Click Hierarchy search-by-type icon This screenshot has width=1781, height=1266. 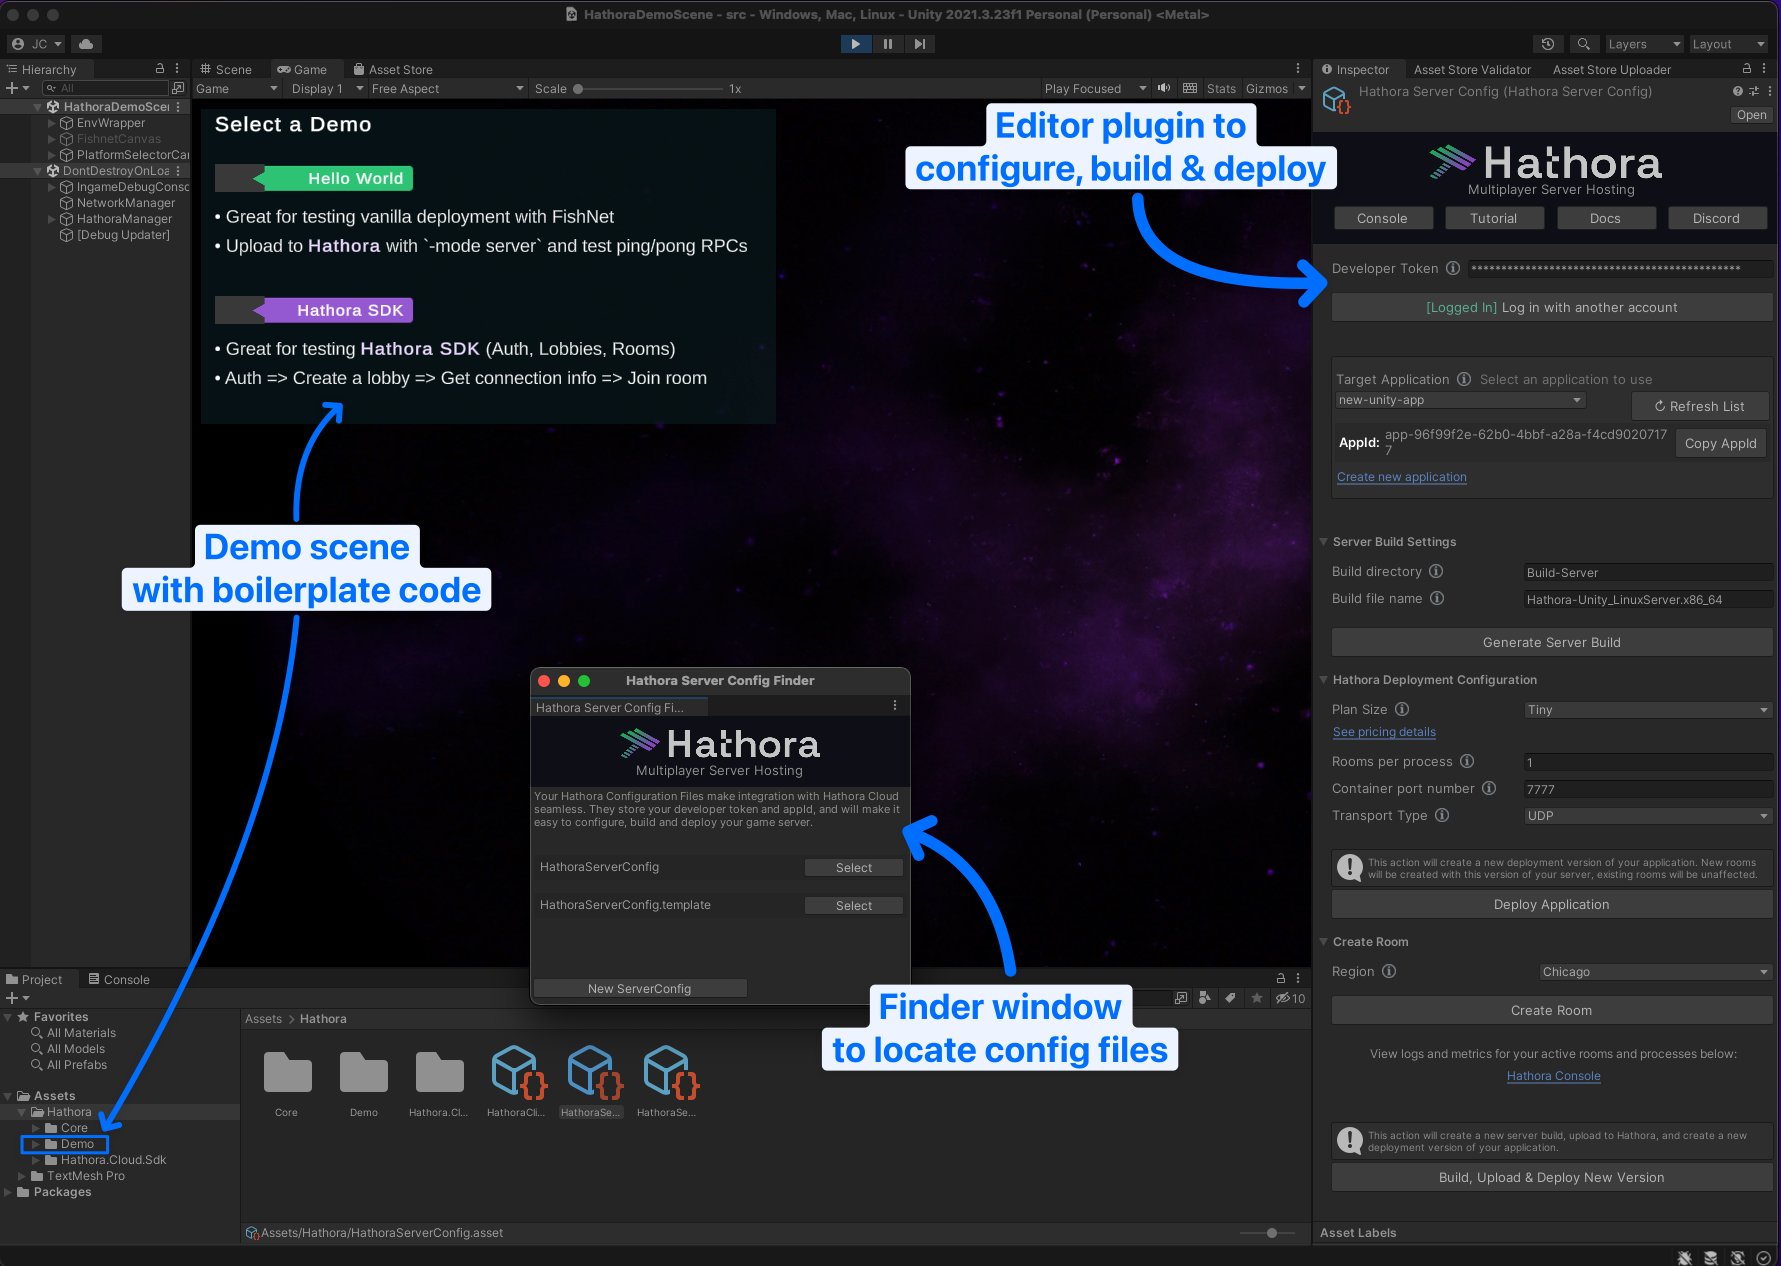pos(178,88)
